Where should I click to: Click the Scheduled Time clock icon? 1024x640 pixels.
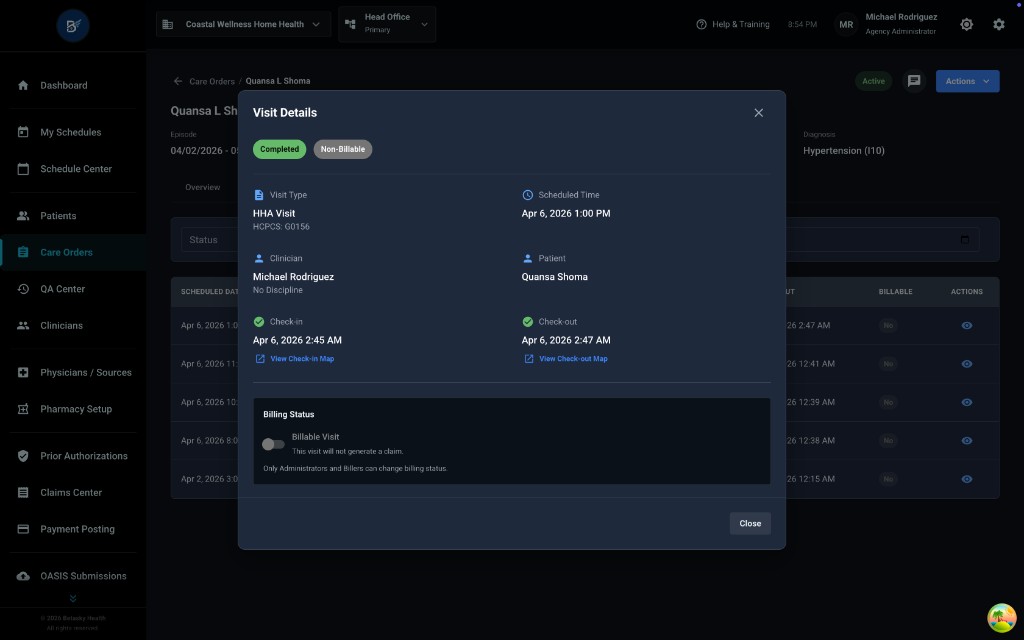coord(528,195)
